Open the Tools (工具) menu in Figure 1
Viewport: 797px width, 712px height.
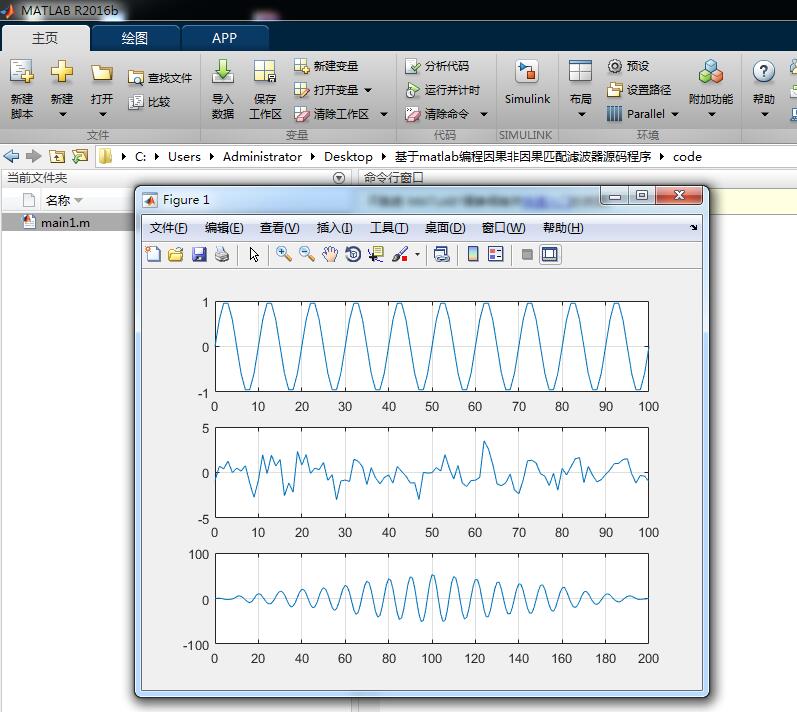(389, 228)
